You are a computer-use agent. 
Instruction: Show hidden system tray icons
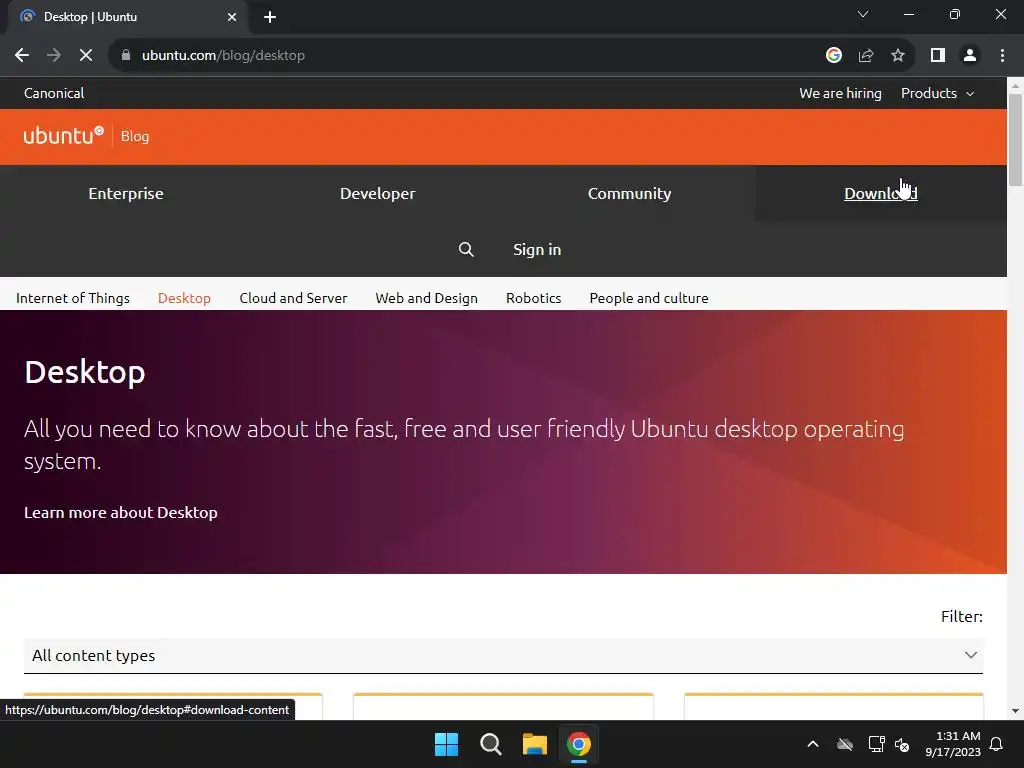(813, 744)
